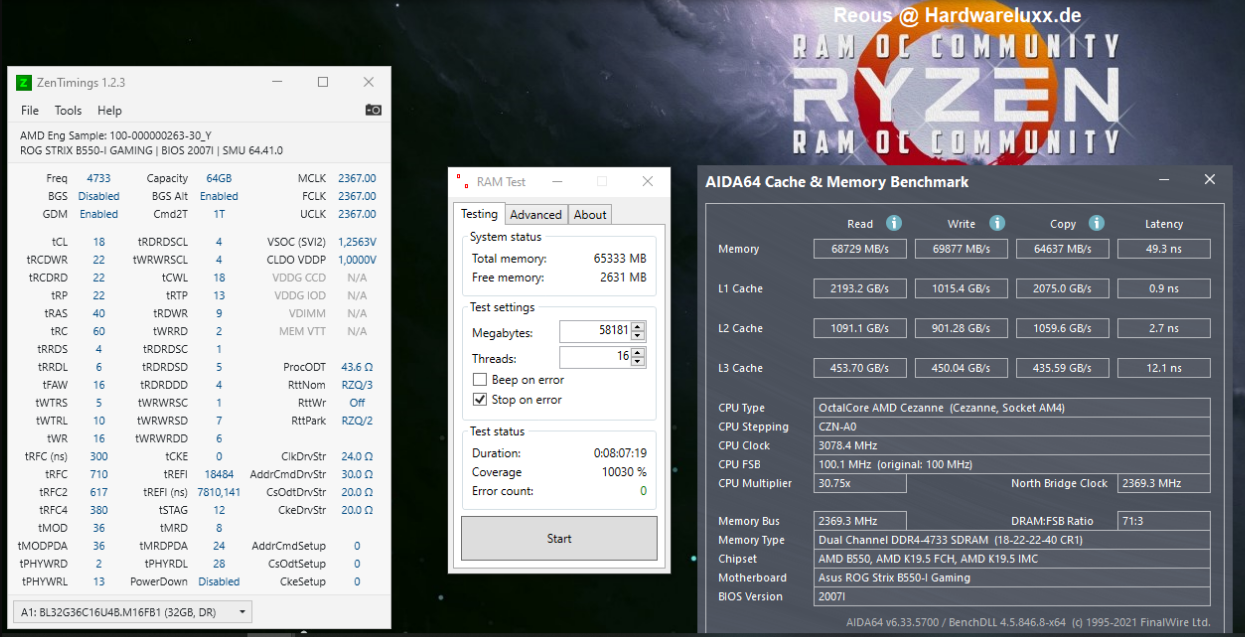The height and width of the screenshot is (637, 1245).
Task: Click the Motherboard field Asus ROG Strix B550-I
Action: pyautogui.click(x=1013, y=578)
